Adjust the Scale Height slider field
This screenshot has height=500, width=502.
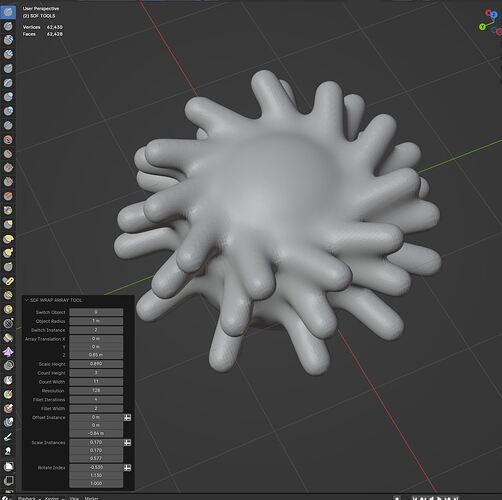pos(96,364)
